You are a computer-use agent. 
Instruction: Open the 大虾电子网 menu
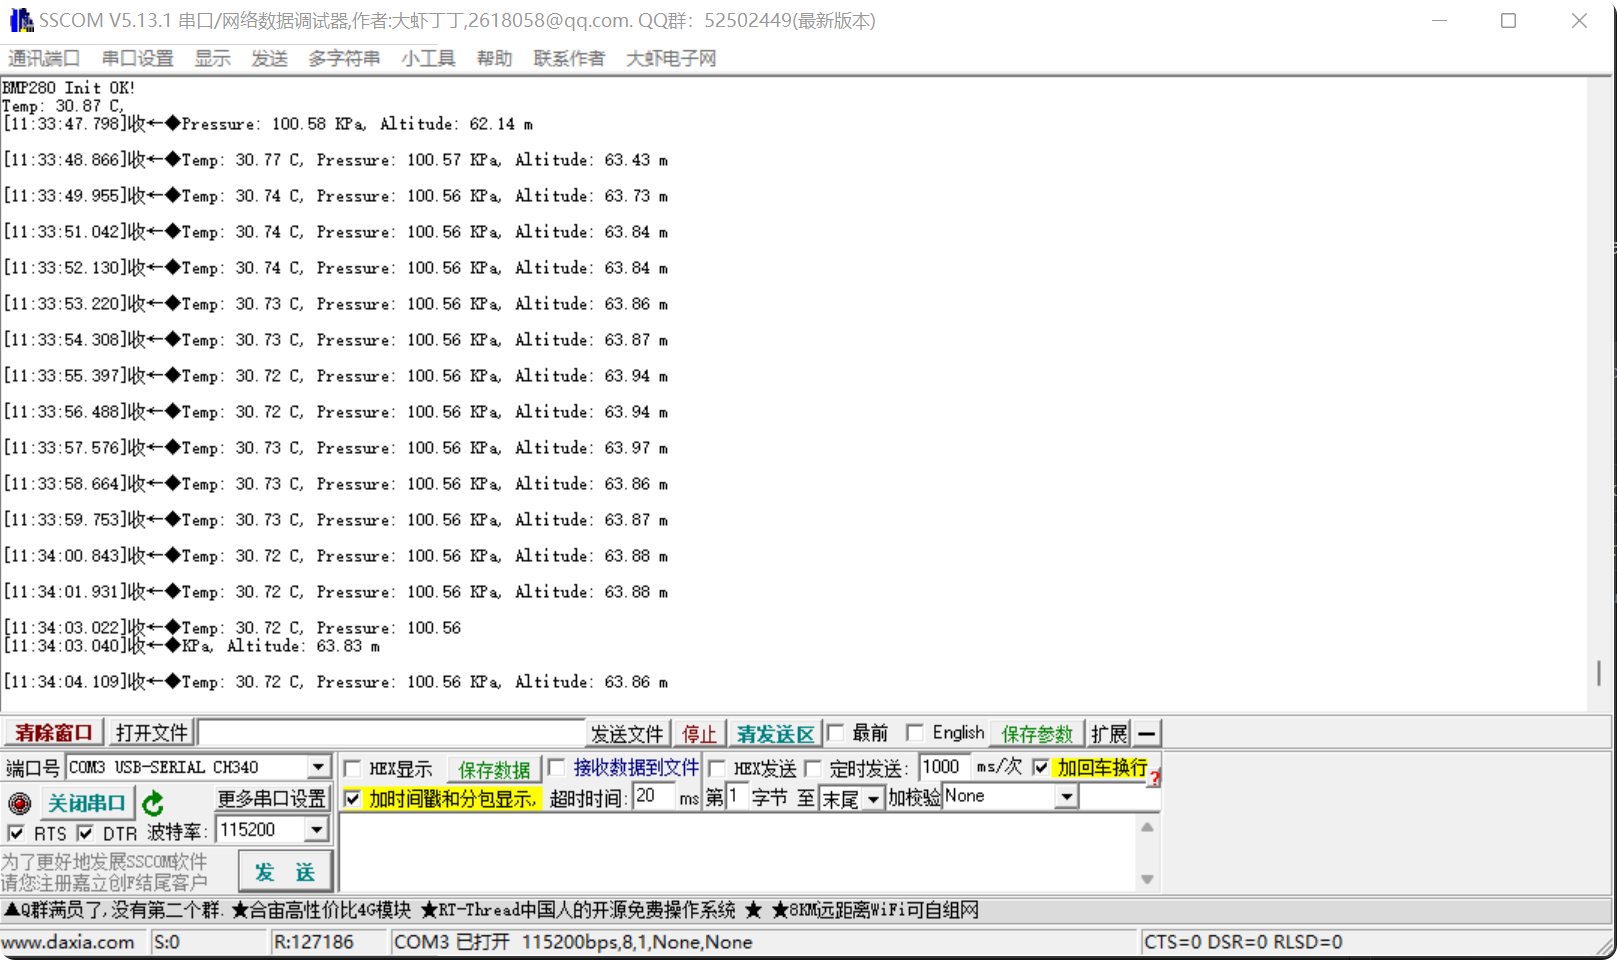tap(671, 58)
